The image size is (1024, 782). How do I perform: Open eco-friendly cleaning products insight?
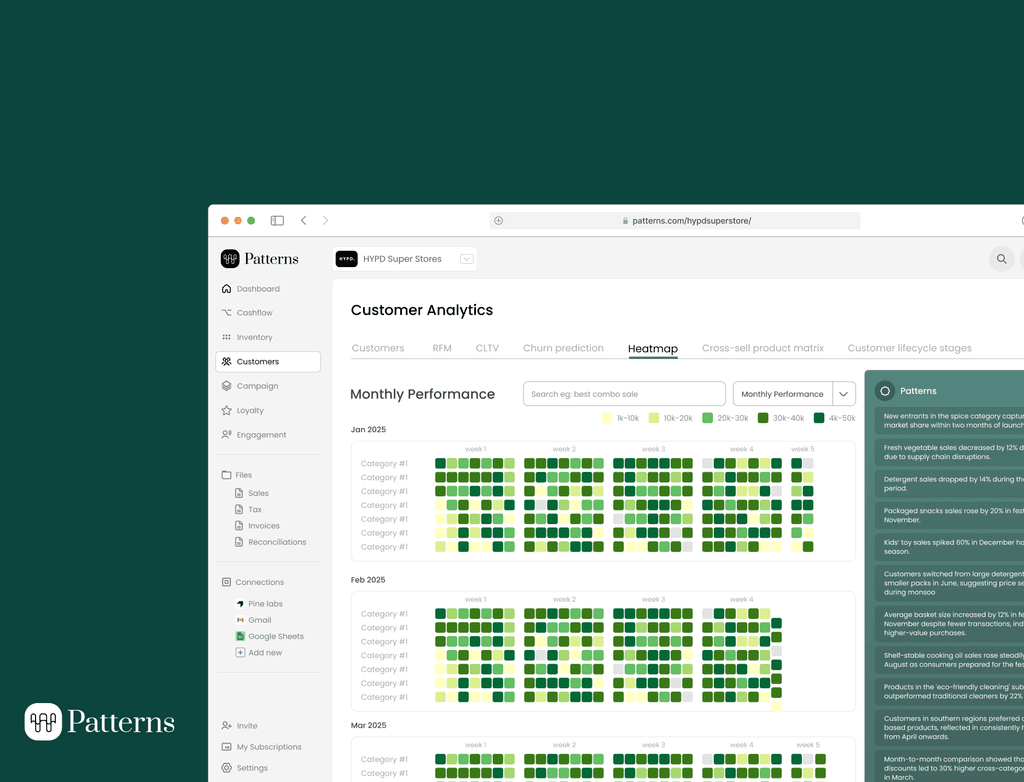(950, 691)
